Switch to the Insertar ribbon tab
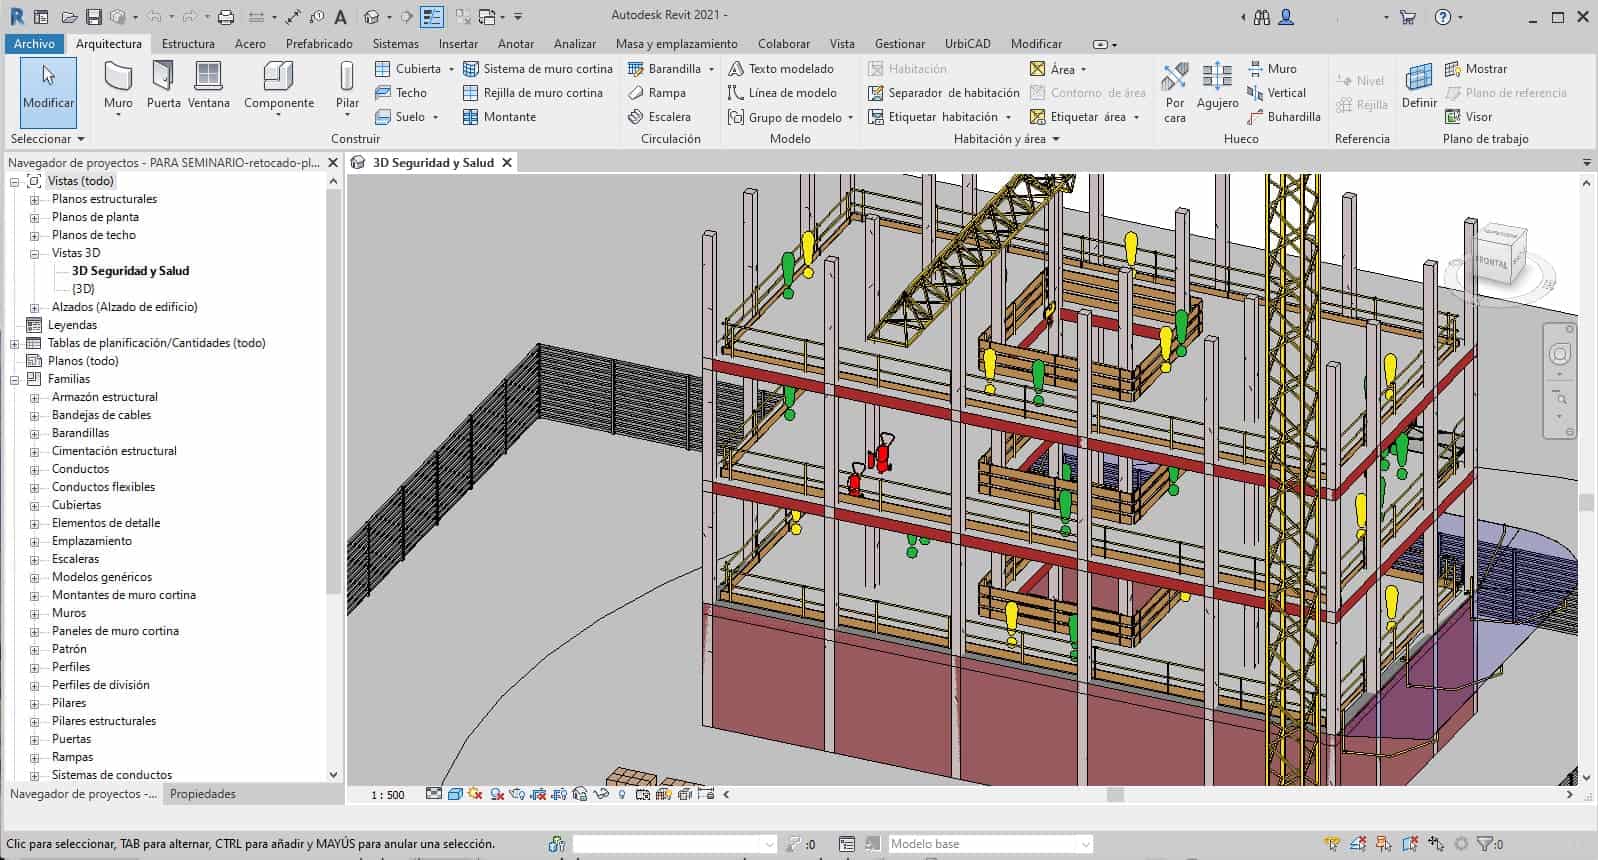 click(x=458, y=44)
